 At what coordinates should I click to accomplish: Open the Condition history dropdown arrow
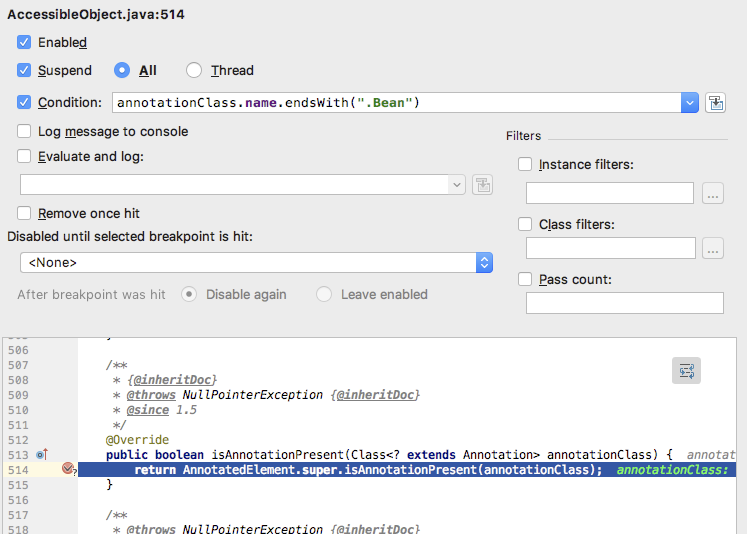pos(689,103)
